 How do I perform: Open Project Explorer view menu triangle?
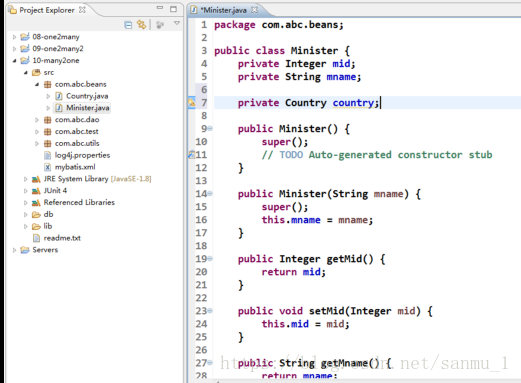pos(177,23)
